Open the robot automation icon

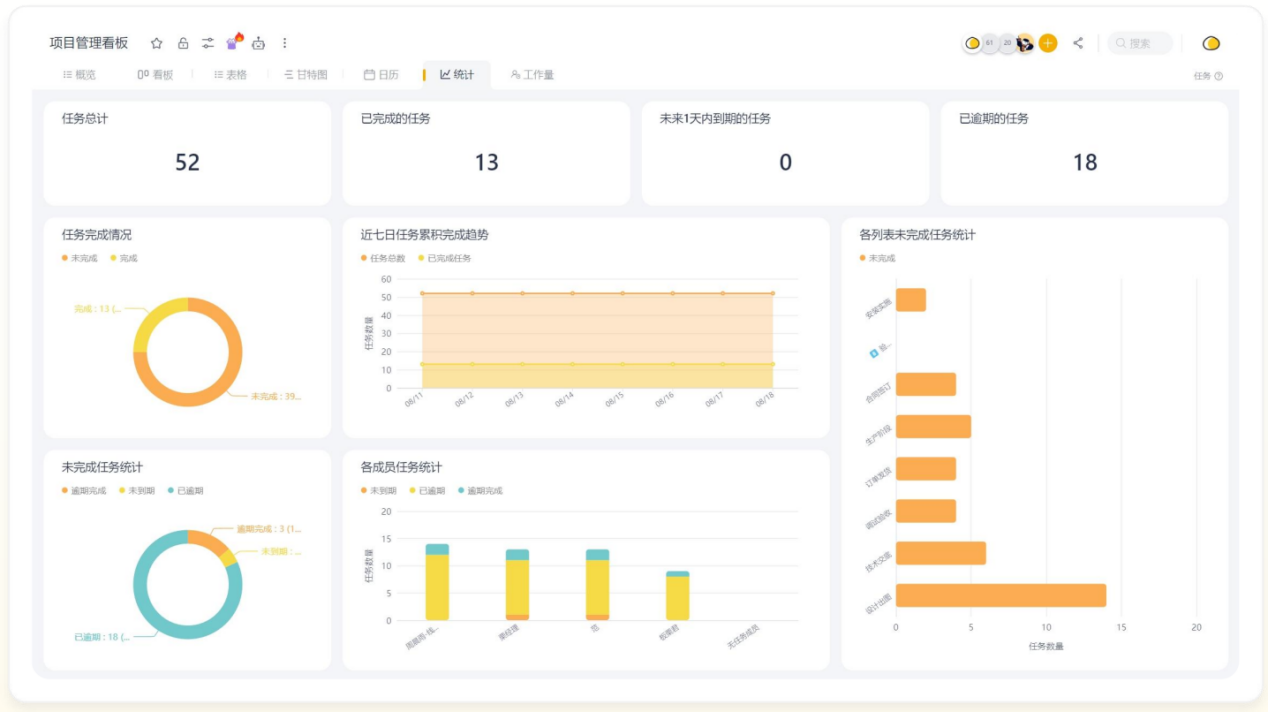[x=259, y=43]
